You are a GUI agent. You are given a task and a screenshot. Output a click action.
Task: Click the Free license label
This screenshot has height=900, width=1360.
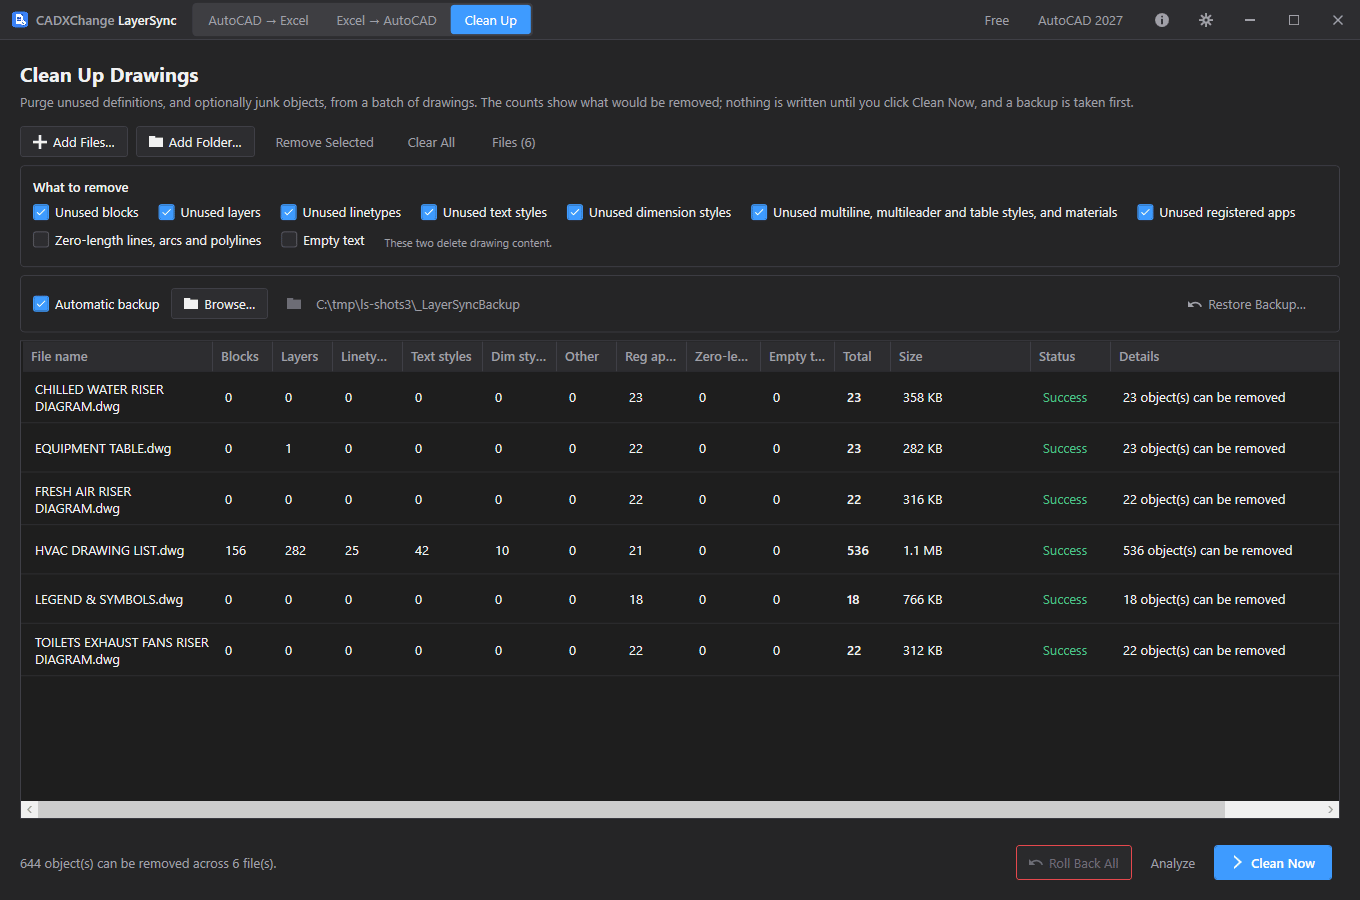point(997,20)
